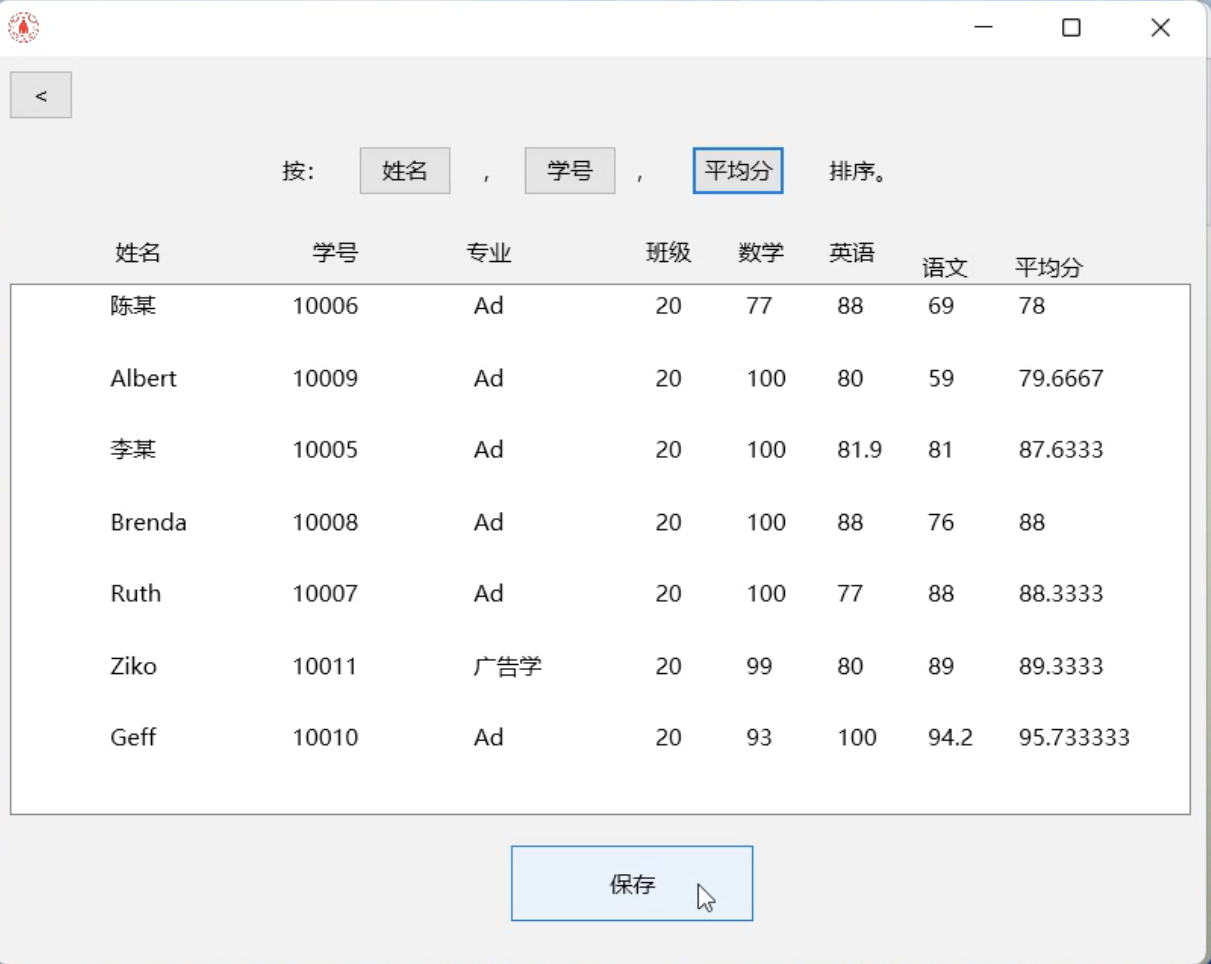The width and height of the screenshot is (1211, 964).
Task: Click the 姓名 column header
Action: coord(137,253)
